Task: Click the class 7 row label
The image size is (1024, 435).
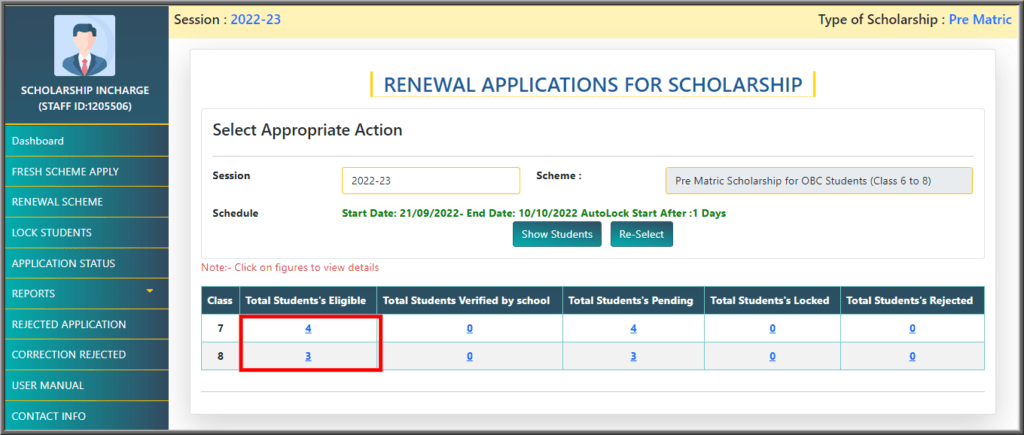Action: point(221,329)
